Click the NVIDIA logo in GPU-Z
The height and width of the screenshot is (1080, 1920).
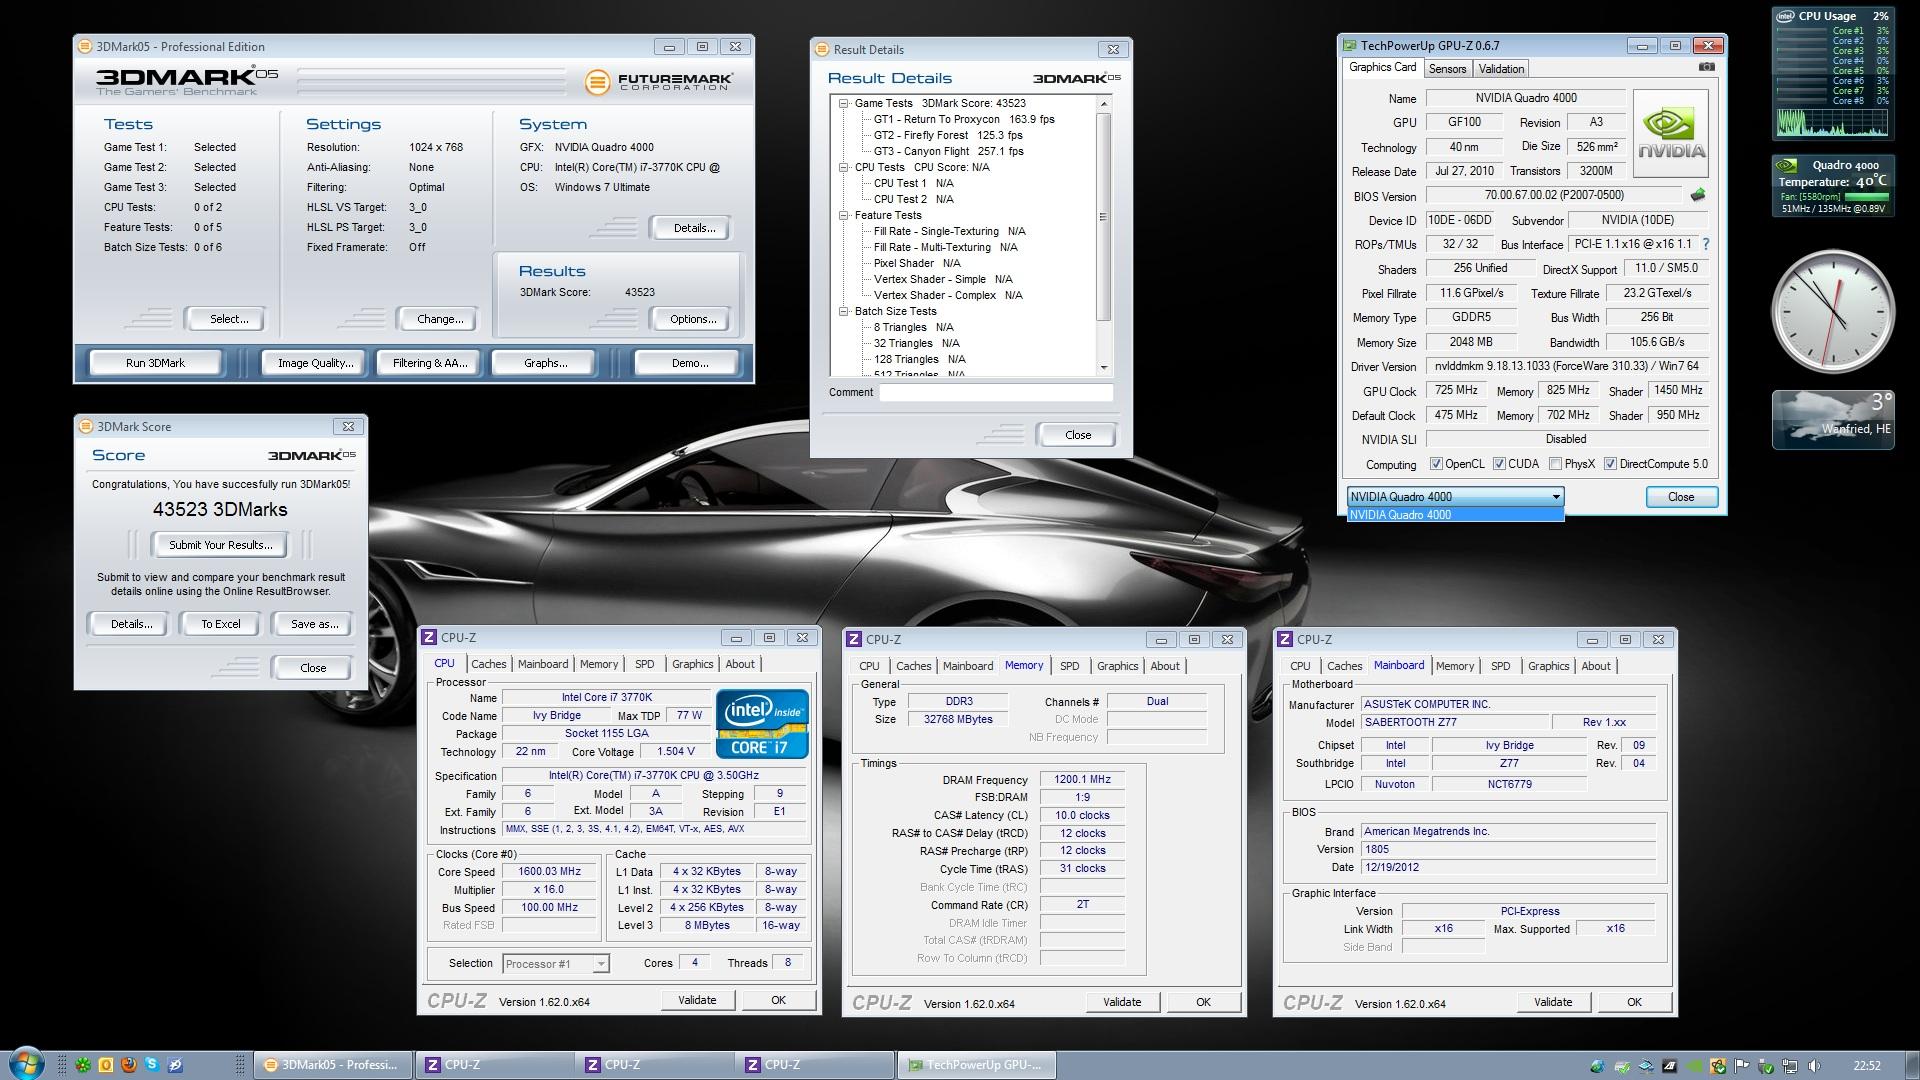click(1670, 134)
